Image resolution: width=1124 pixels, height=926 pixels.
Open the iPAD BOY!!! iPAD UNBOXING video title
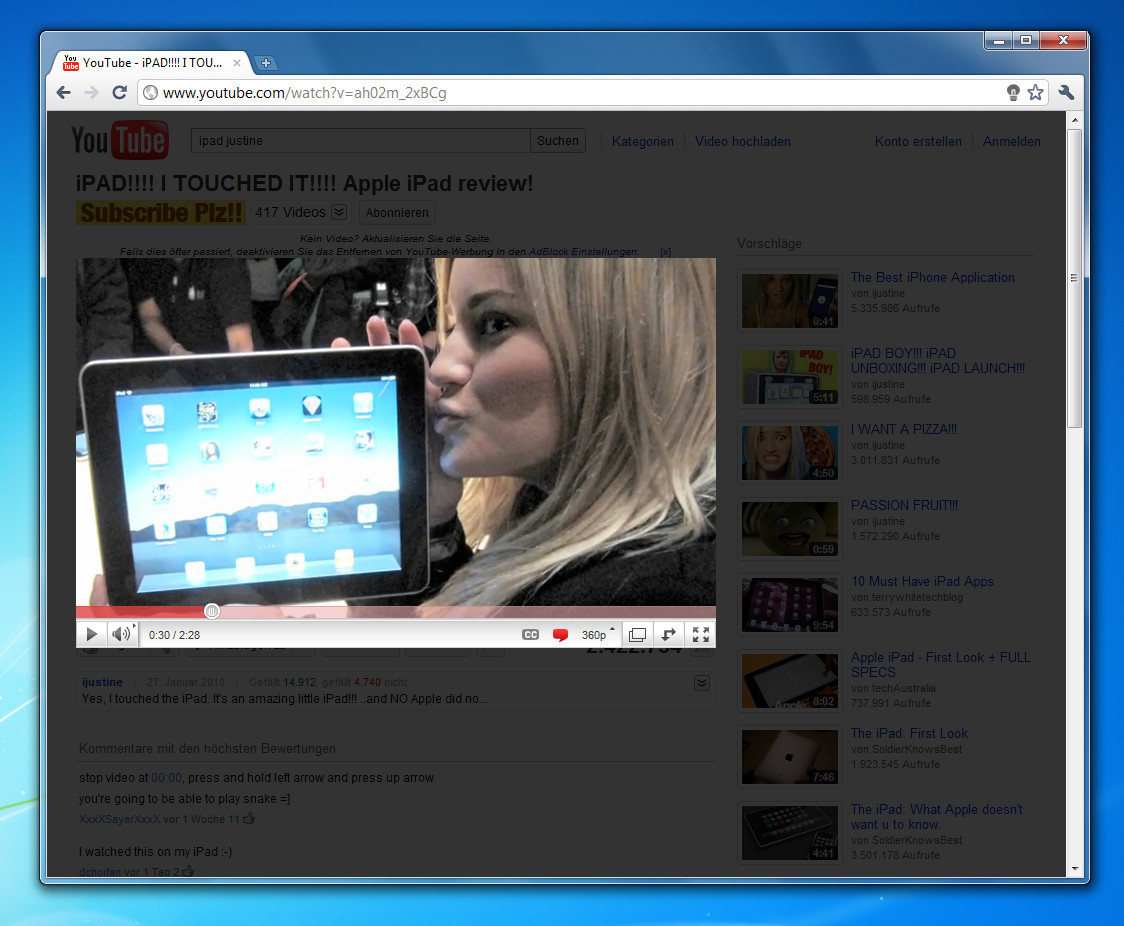pyautogui.click(x=938, y=361)
